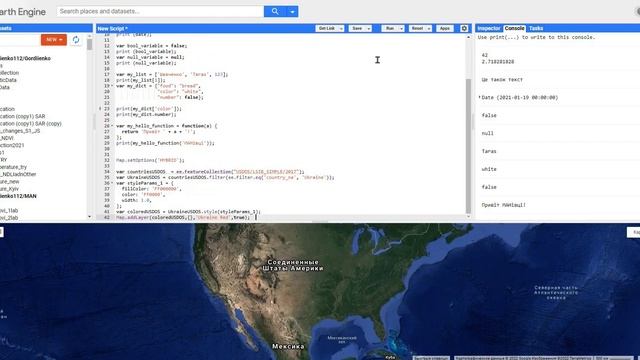Place cursor on line 32 Map.setOptions code
Image resolution: width=640 pixels, height=360 pixels.
150,160
